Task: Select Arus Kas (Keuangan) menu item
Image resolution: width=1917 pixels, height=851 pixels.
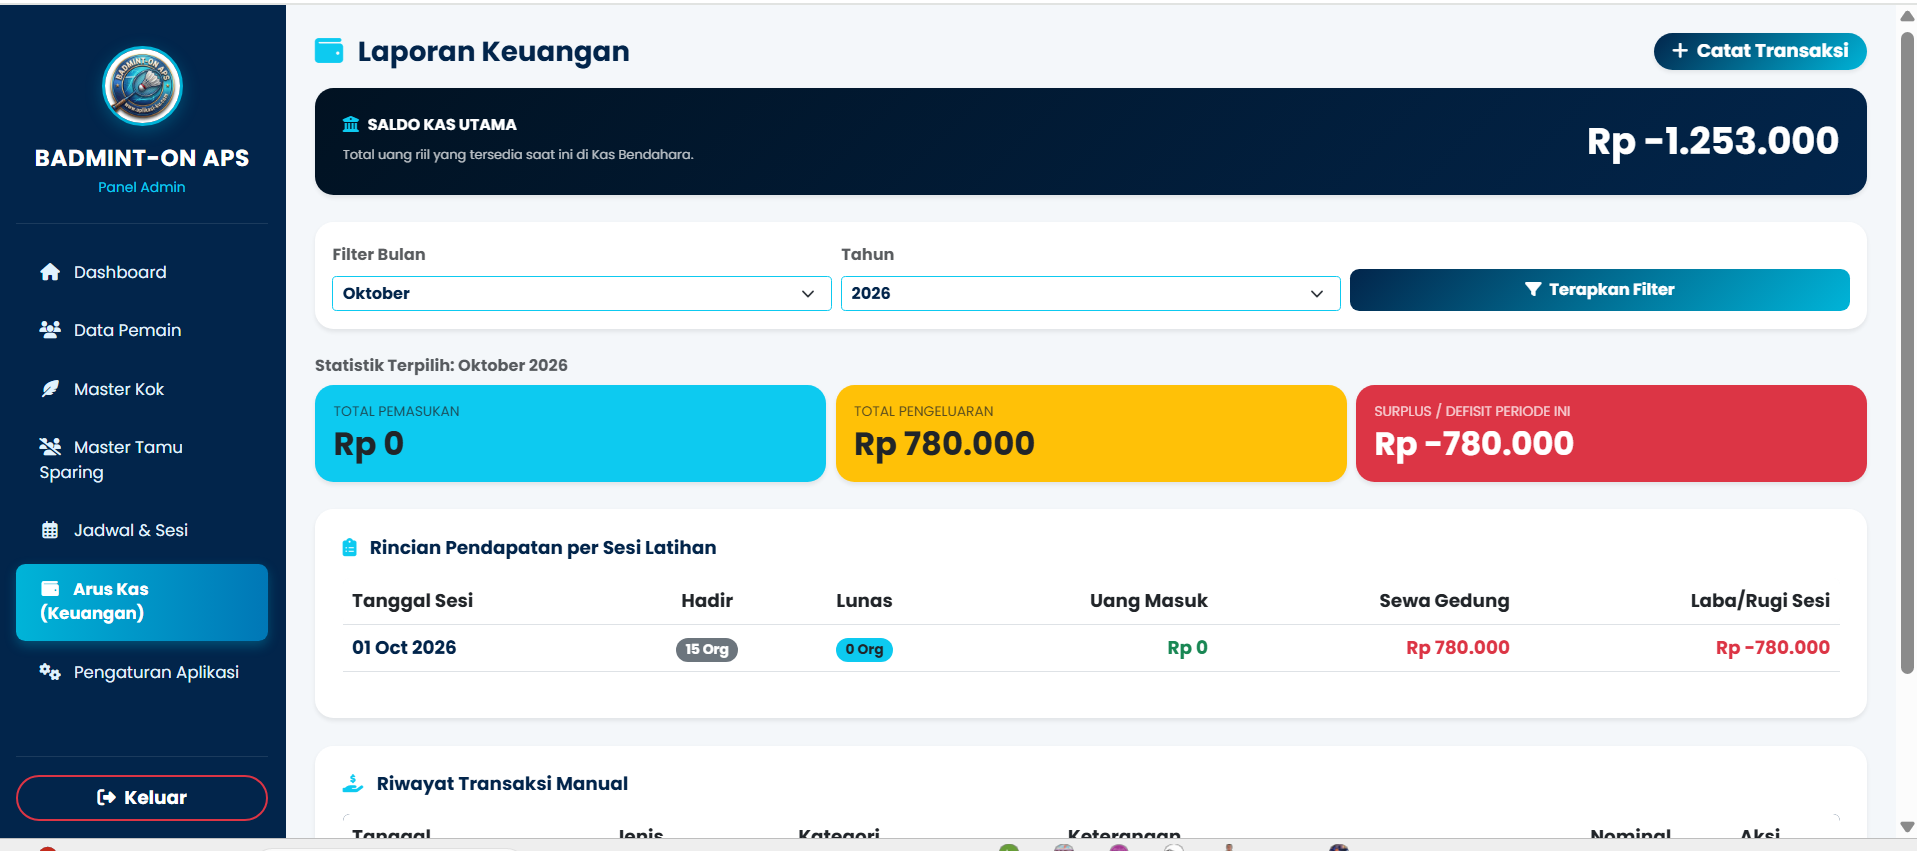Action: click(x=142, y=602)
